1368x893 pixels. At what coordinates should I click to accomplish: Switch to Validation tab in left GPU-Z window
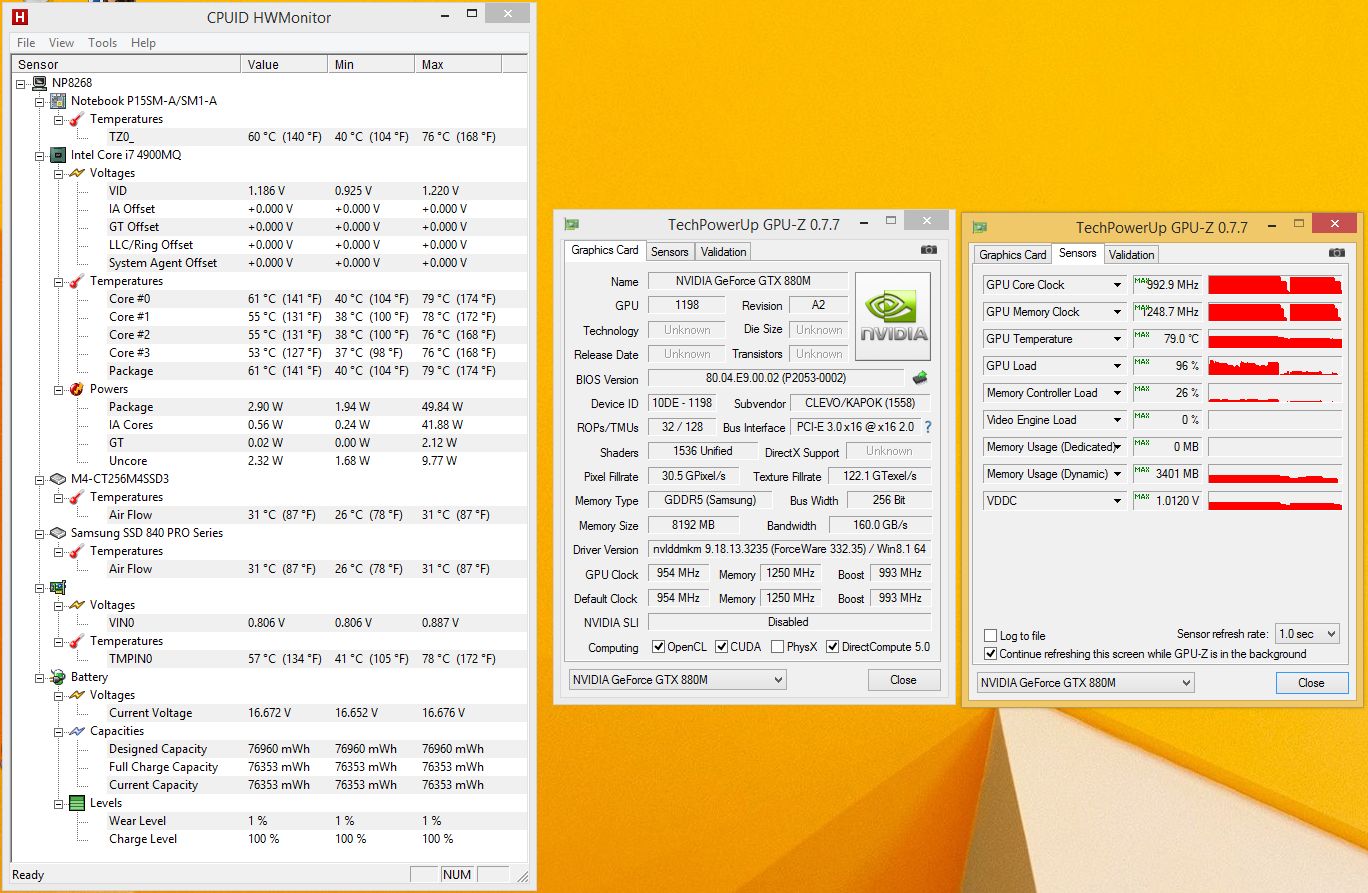723,252
